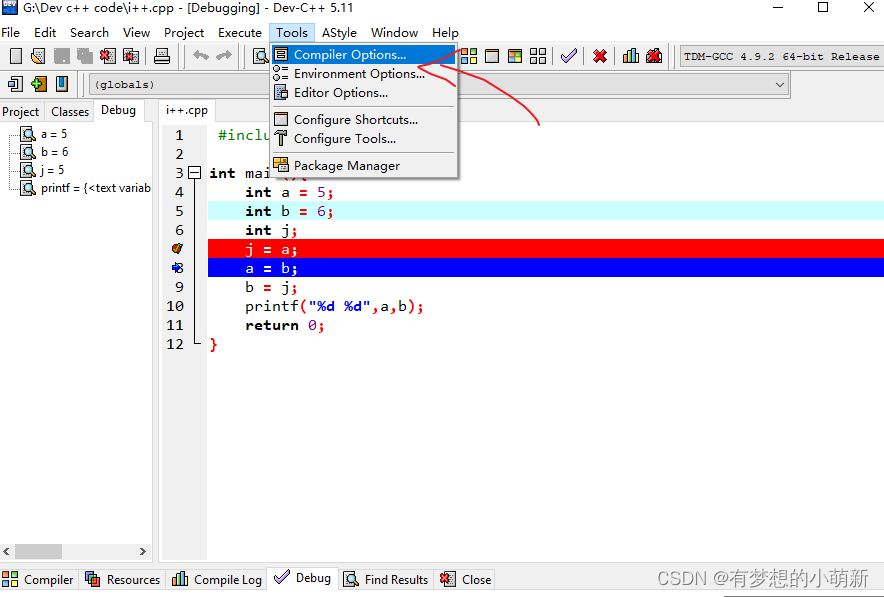Image resolution: width=884 pixels, height=597 pixels.
Task: Click the Toggle Bookmark green plus icon
Action: pyautogui.click(x=39, y=84)
